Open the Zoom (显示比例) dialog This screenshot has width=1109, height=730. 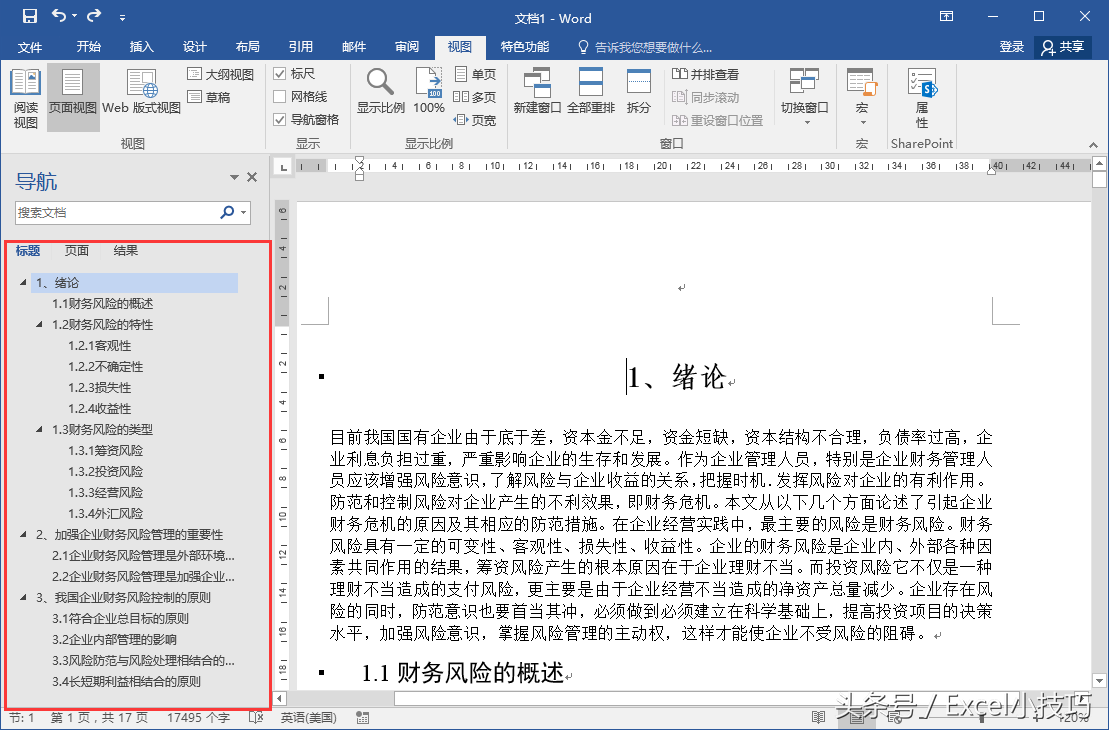[380, 90]
